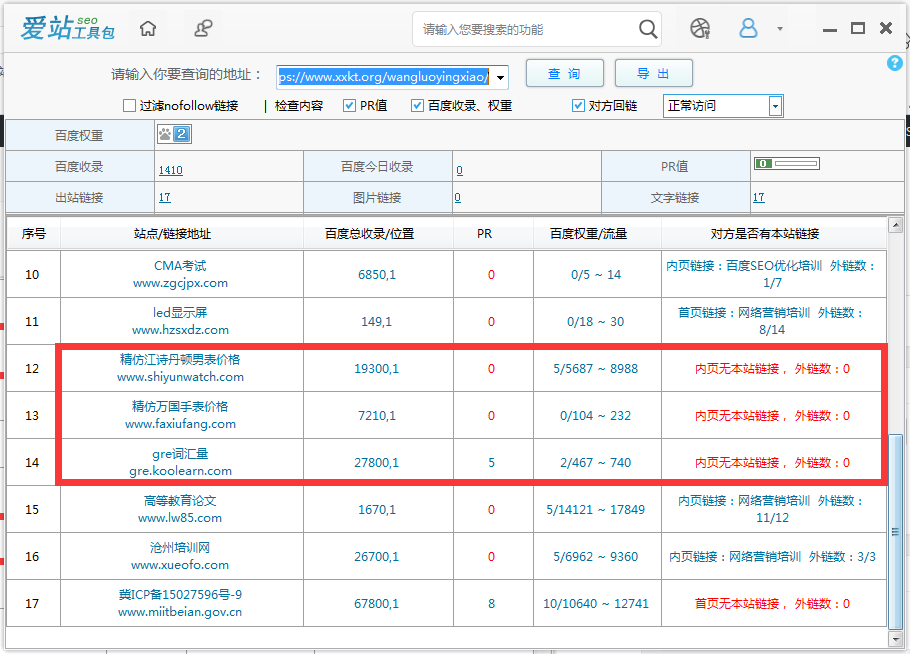Open CMA考试 www.zgcjpx.com site link

click(180, 274)
